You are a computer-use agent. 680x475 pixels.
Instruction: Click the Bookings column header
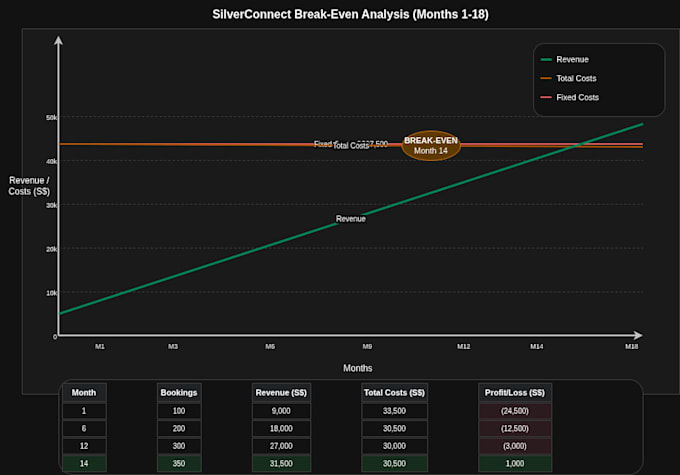click(x=179, y=393)
